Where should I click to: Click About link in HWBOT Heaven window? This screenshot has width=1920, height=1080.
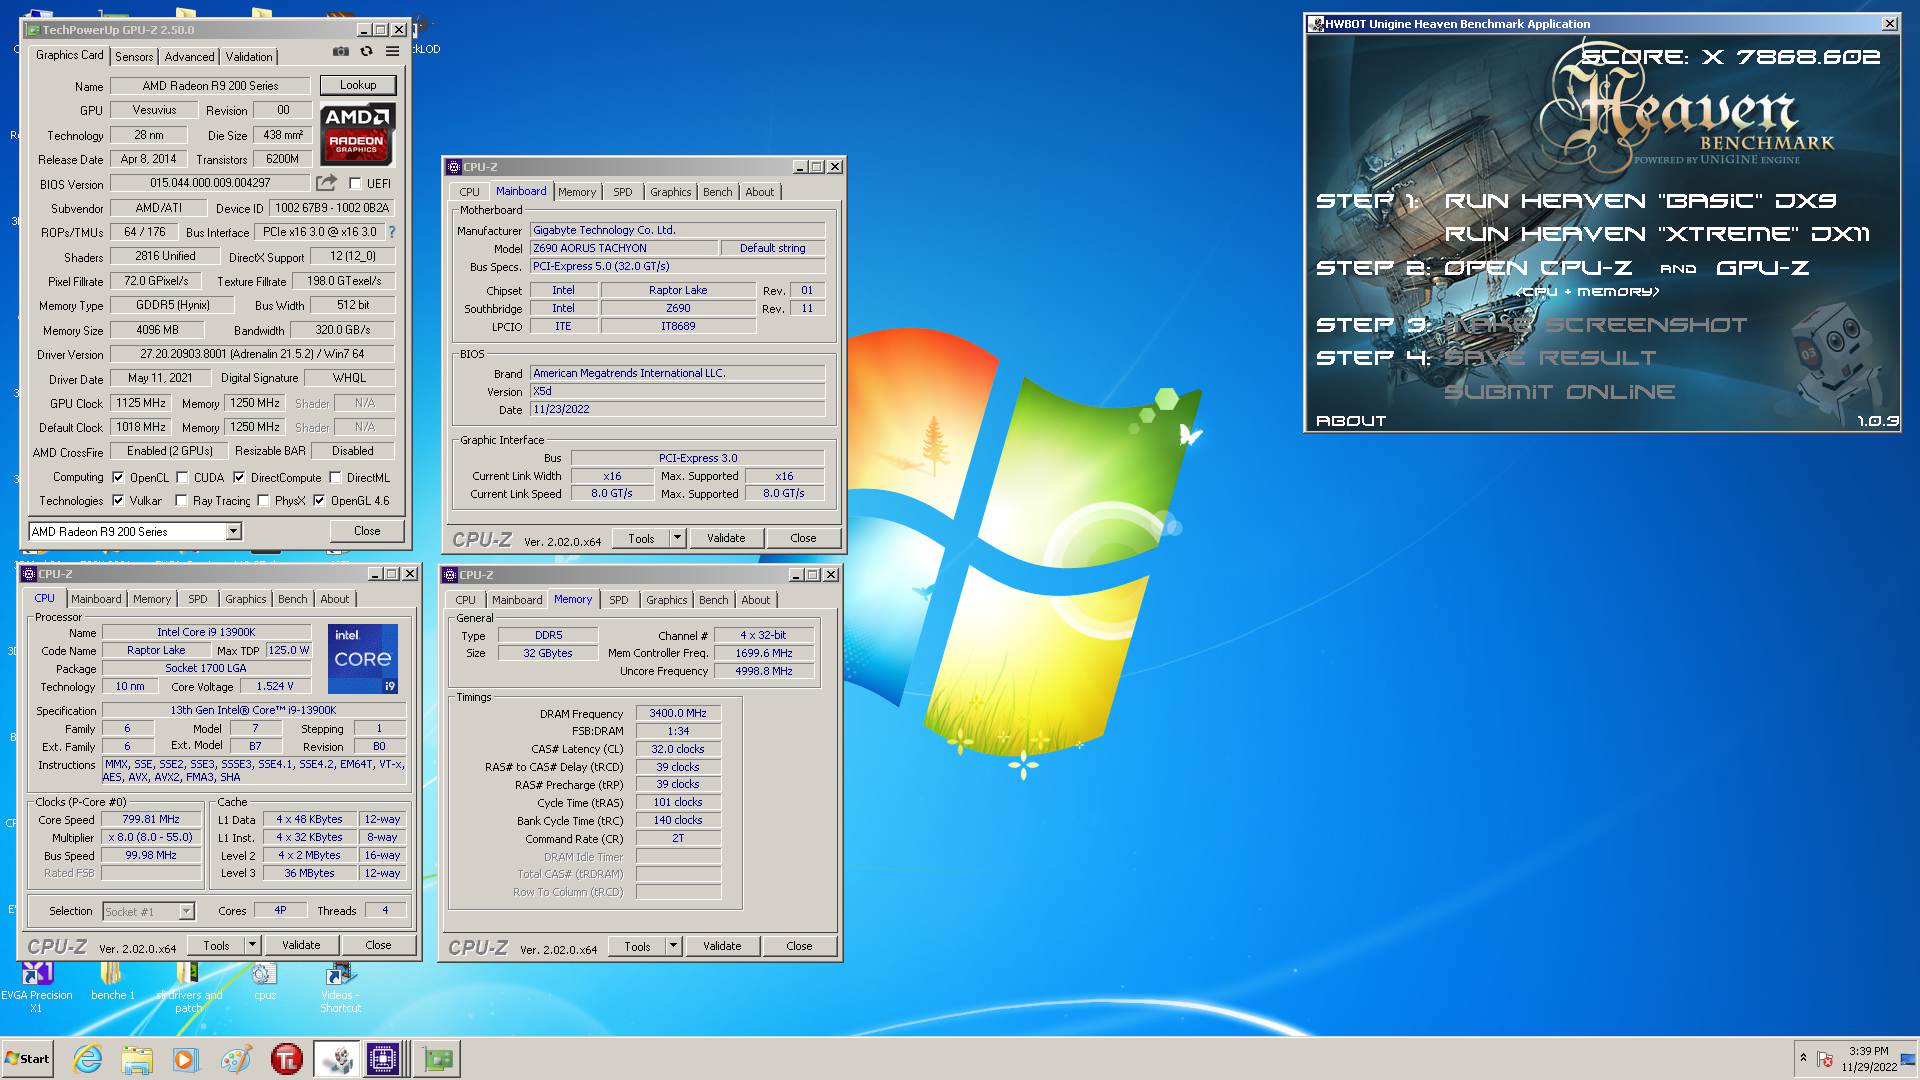(x=1351, y=421)
